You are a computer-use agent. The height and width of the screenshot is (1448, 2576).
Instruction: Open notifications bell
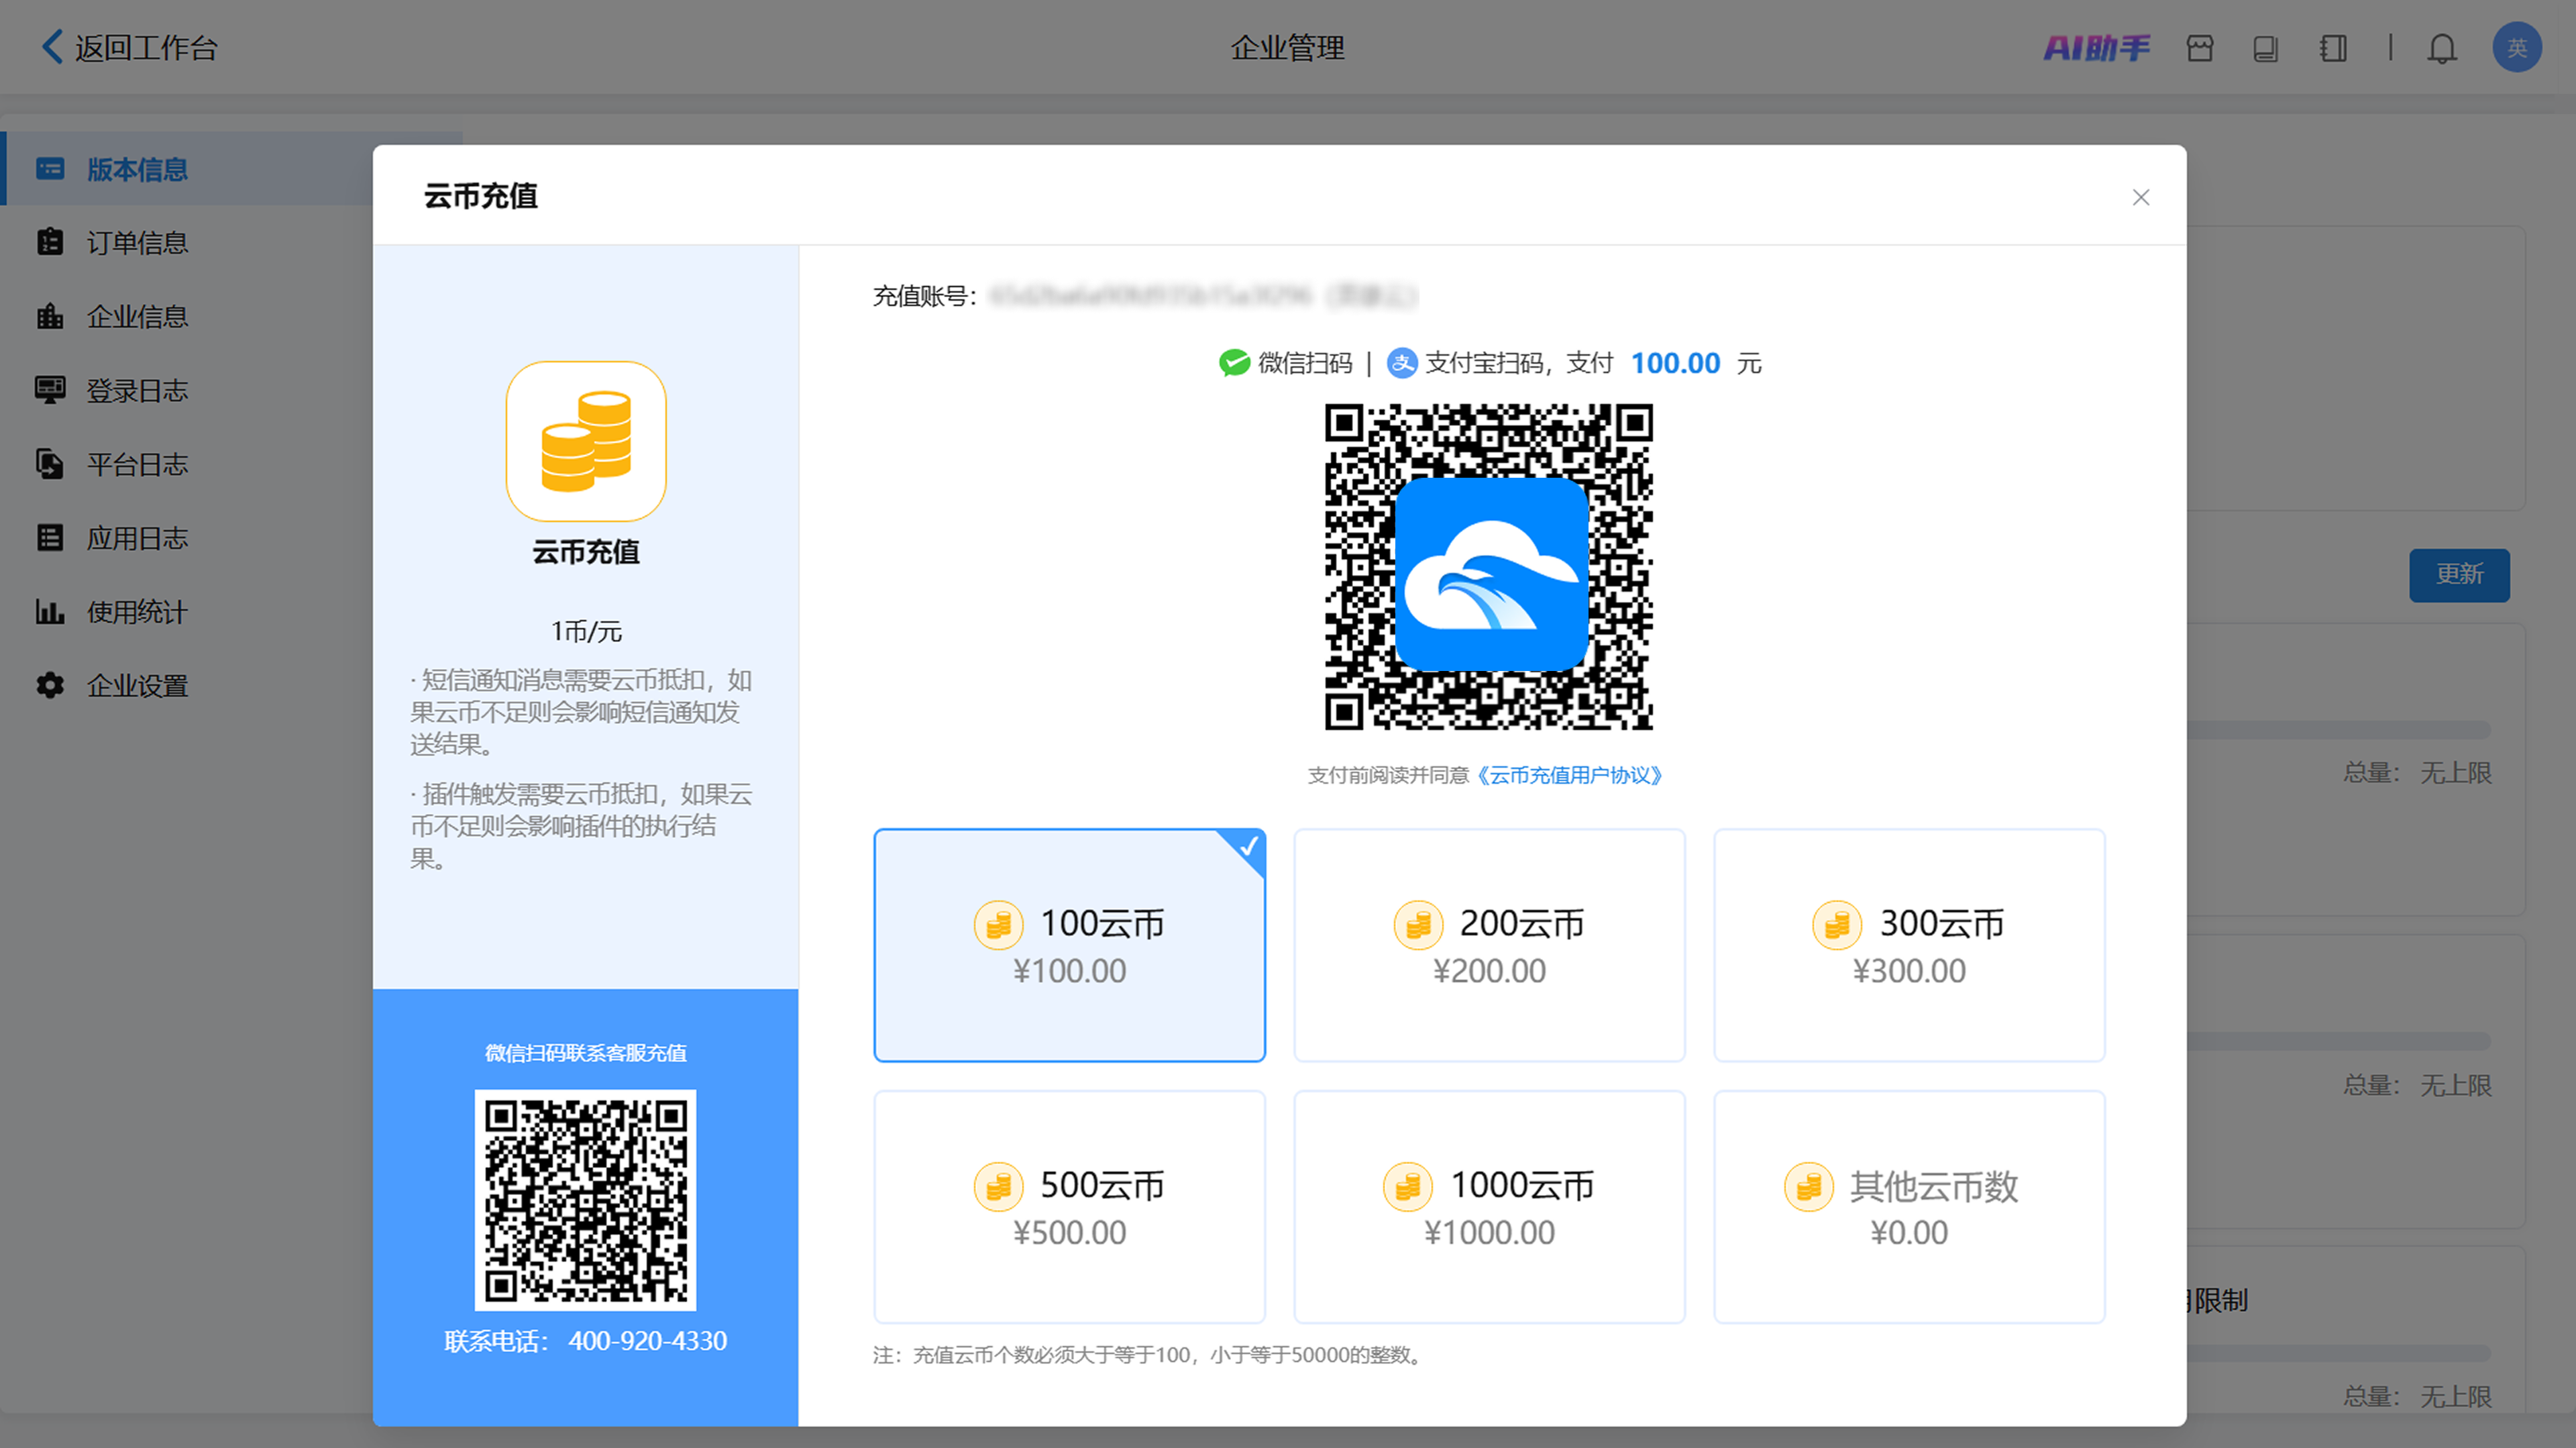point(2442,48)
